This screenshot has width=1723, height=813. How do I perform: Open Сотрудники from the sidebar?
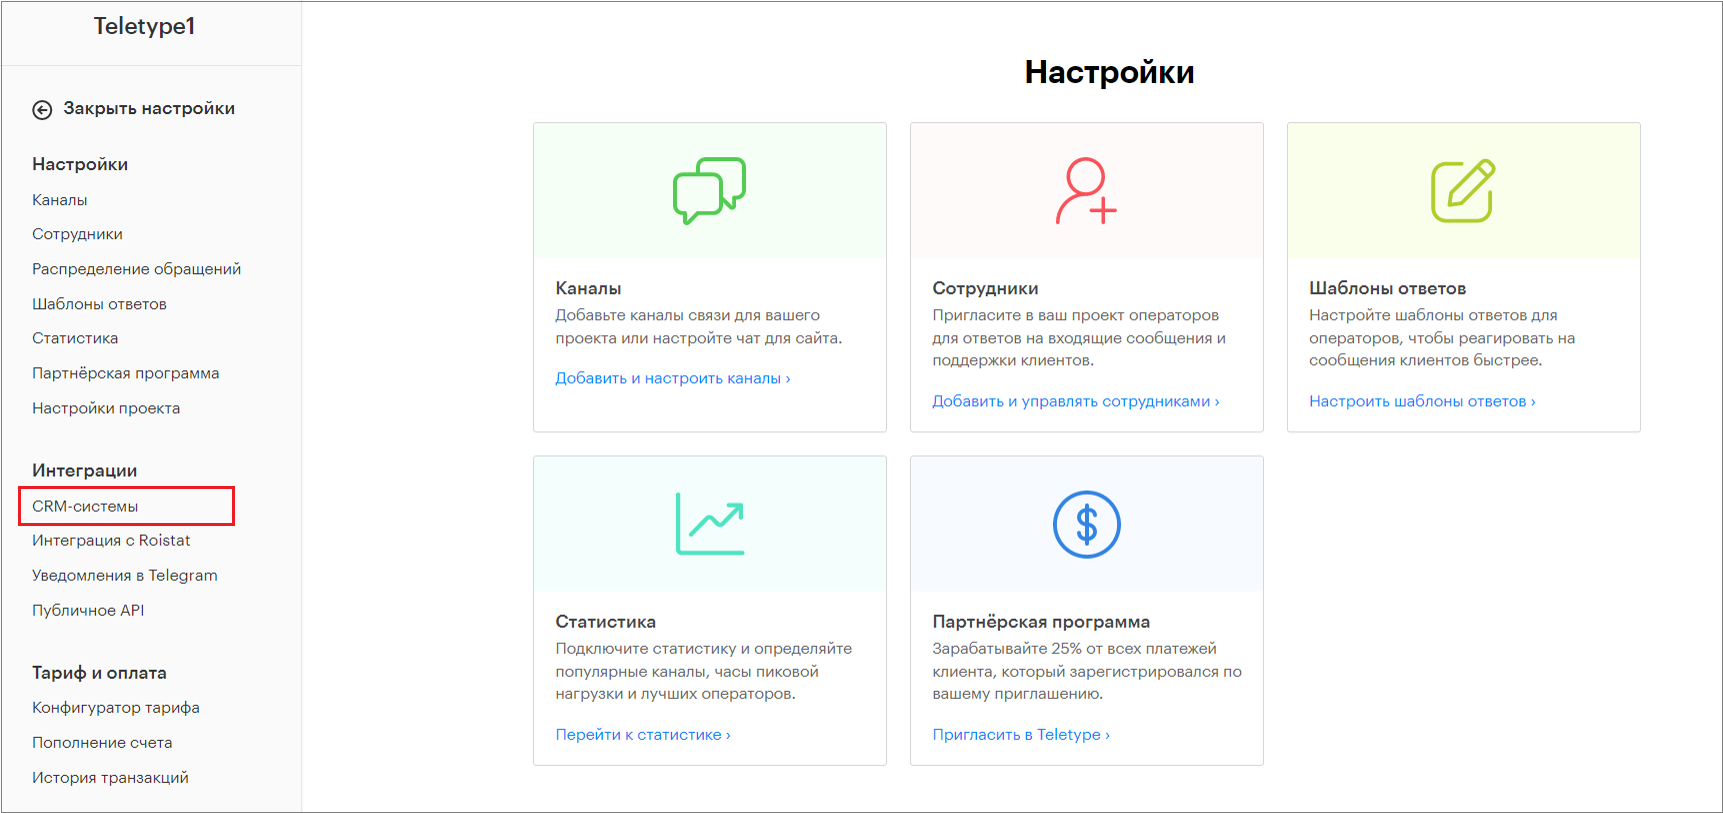click(x=77, y=234)
